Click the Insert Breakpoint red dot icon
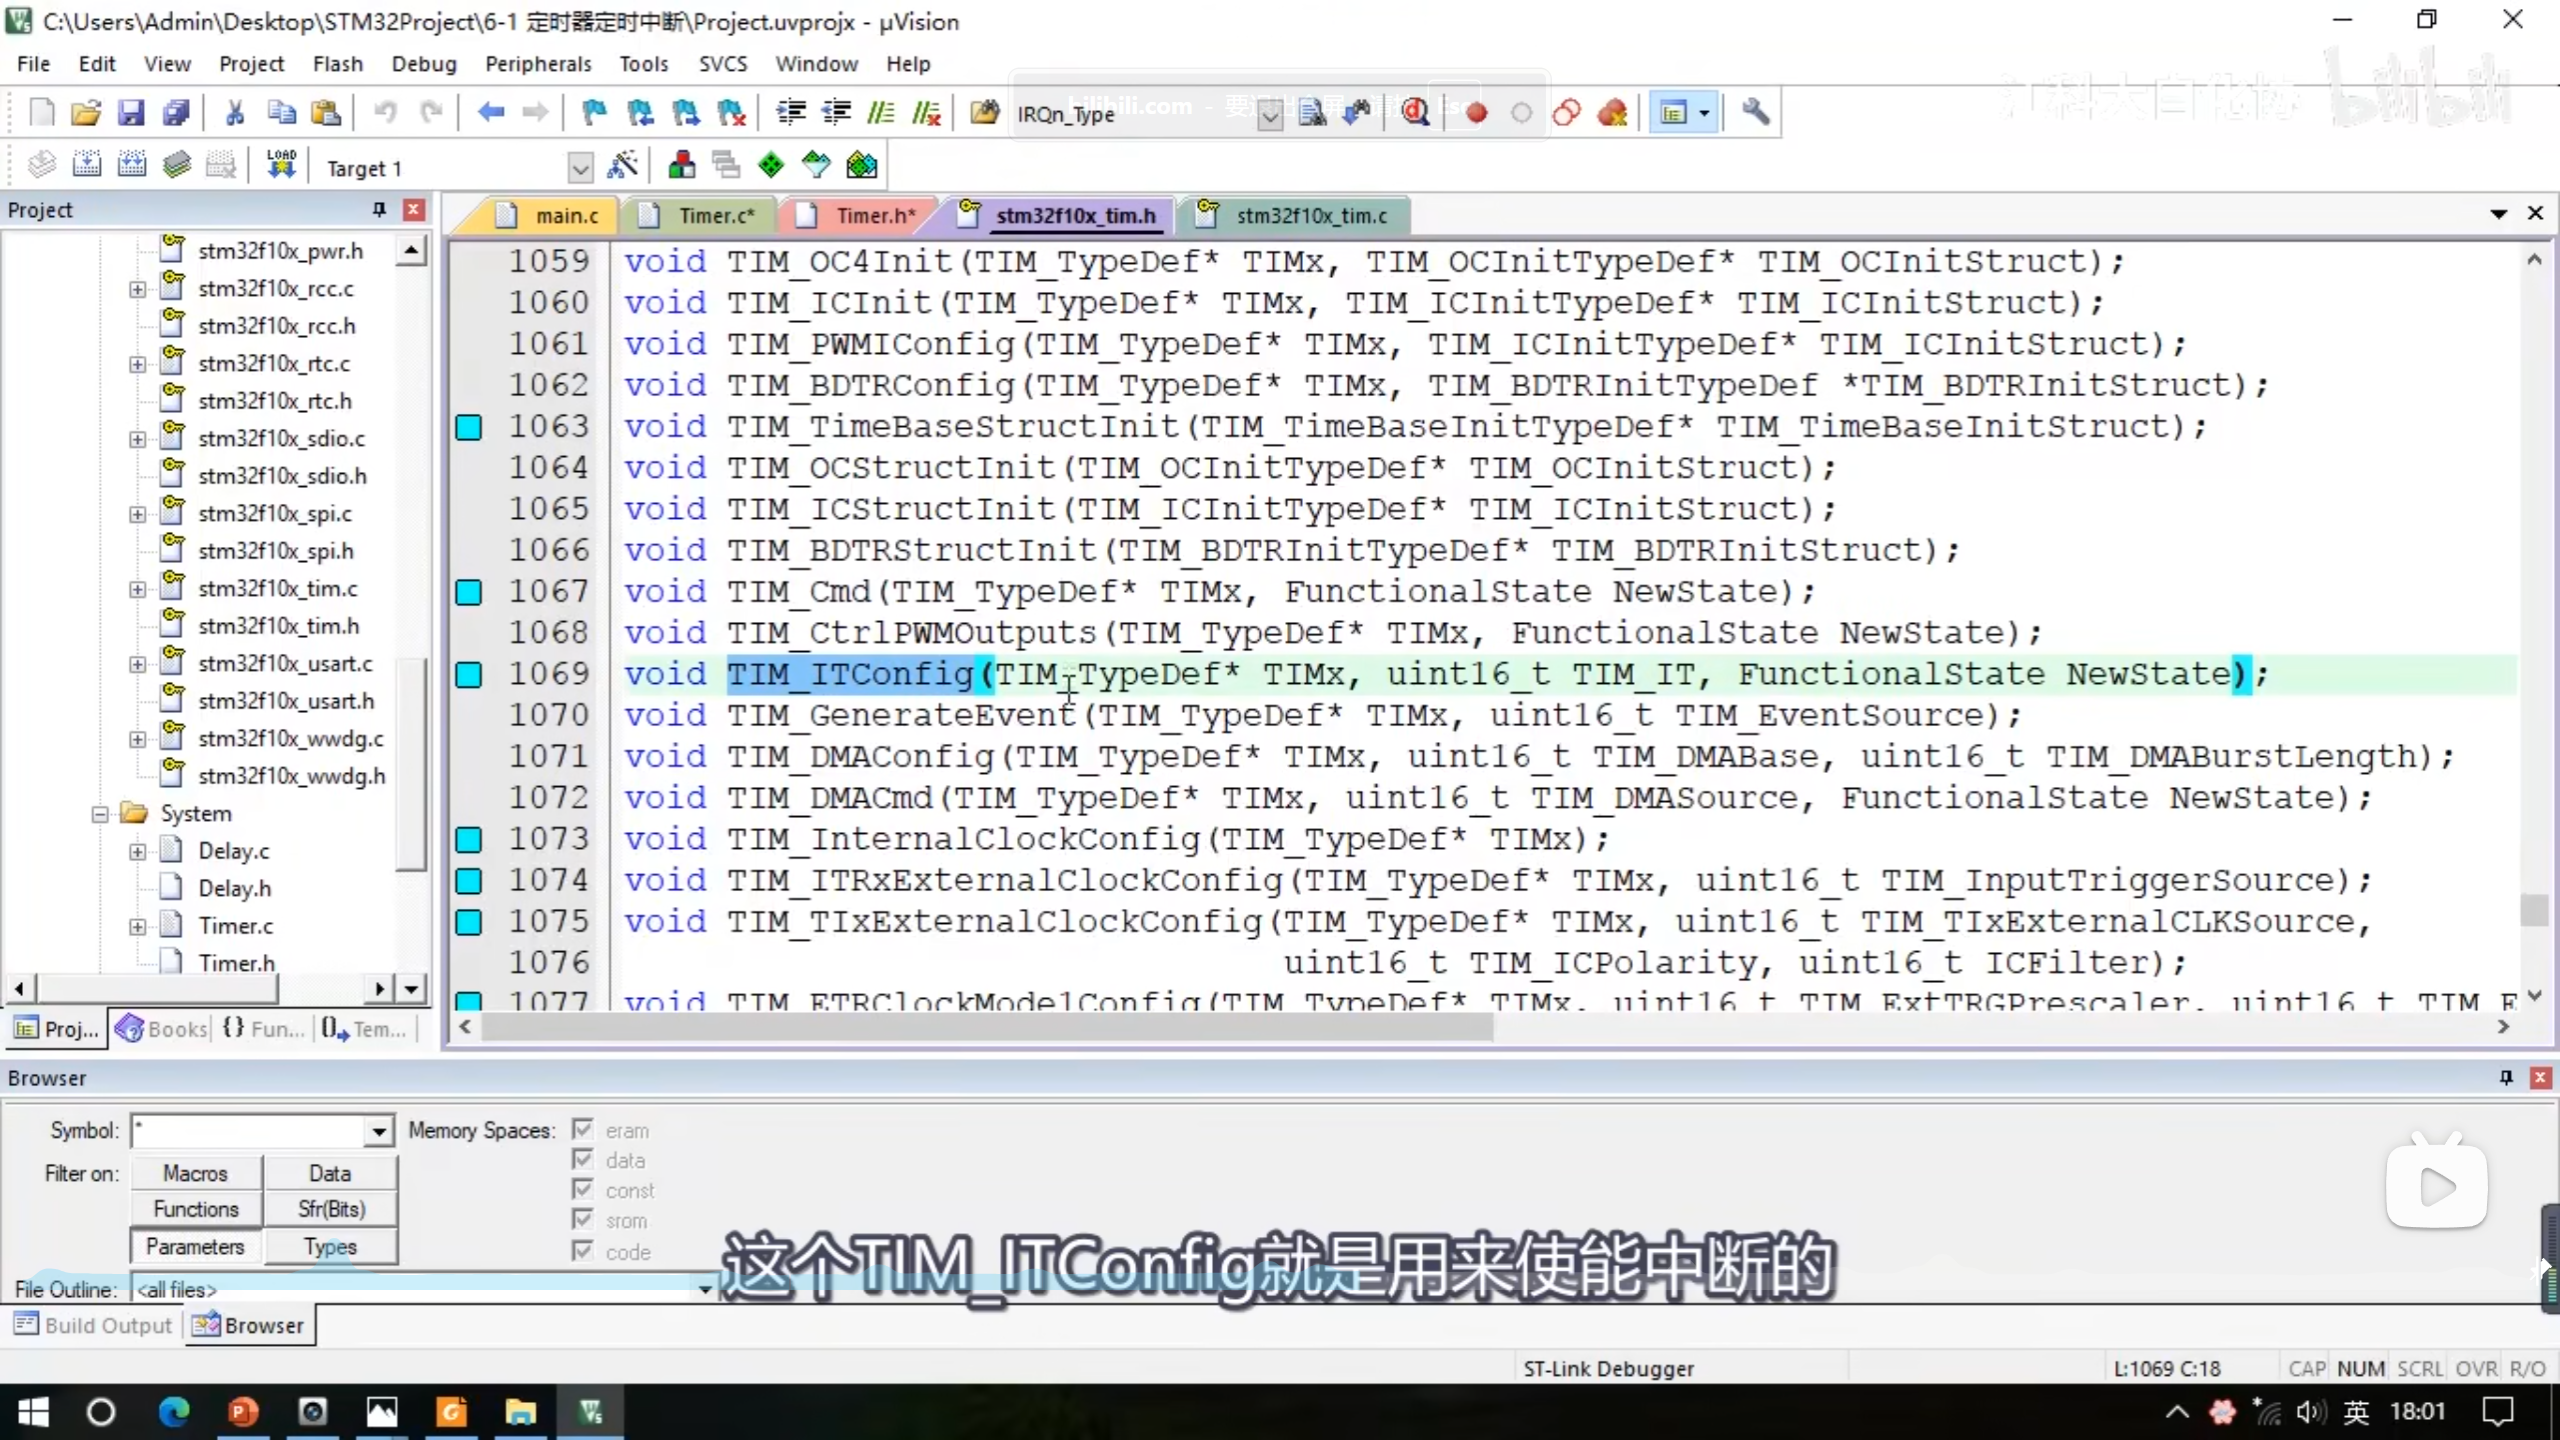Viewport: 2560px width, 1440px height. coord(1476,113)
